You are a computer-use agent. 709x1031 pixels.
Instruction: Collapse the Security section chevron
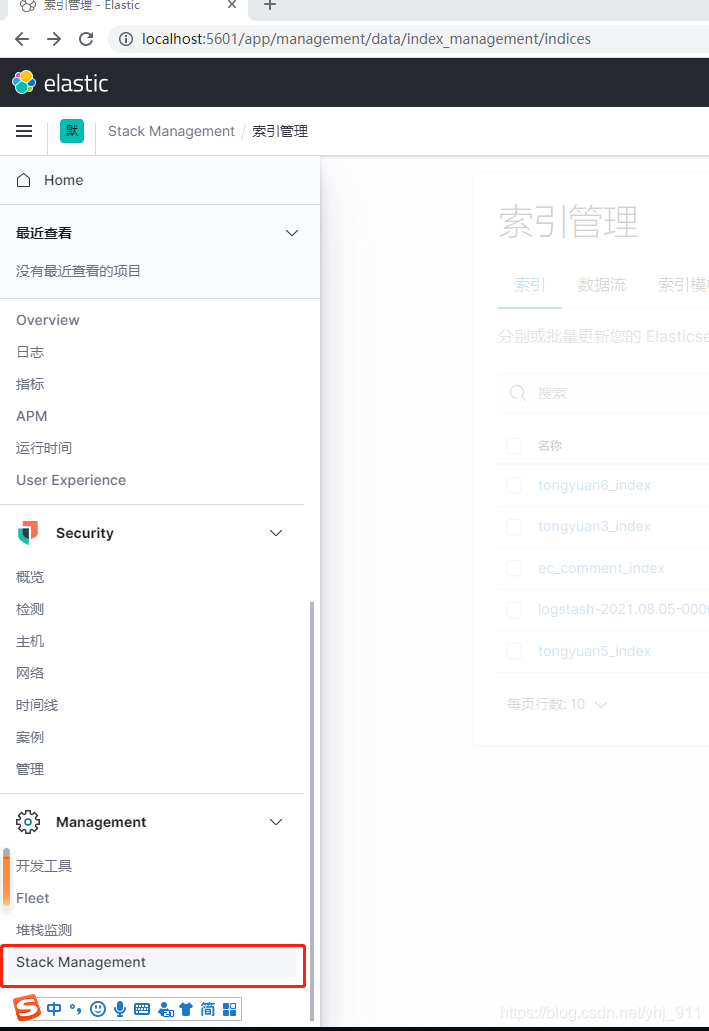(276, 533)
